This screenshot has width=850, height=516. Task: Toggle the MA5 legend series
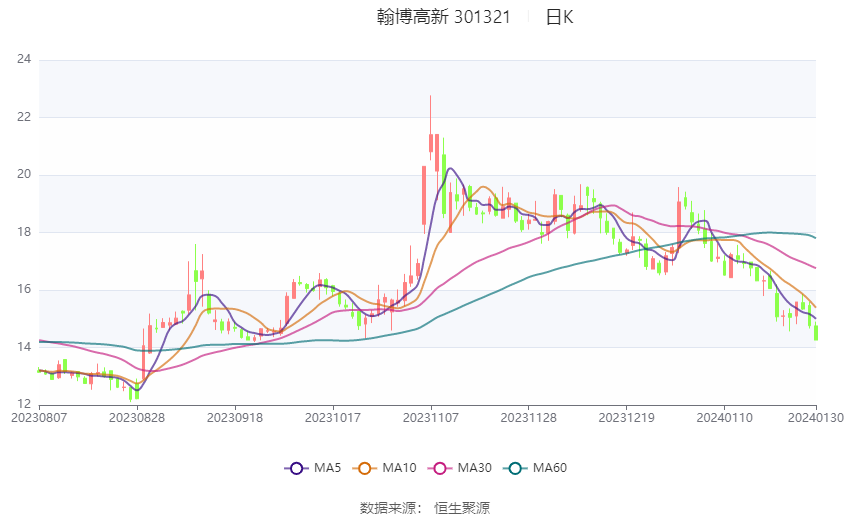[313, 468]
